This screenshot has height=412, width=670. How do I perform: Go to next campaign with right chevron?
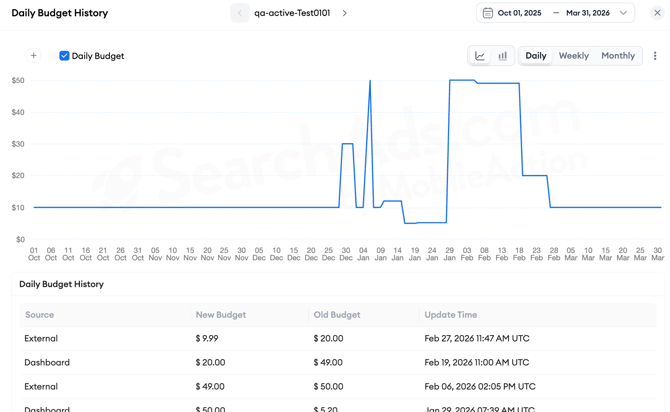tap(345, 13)
